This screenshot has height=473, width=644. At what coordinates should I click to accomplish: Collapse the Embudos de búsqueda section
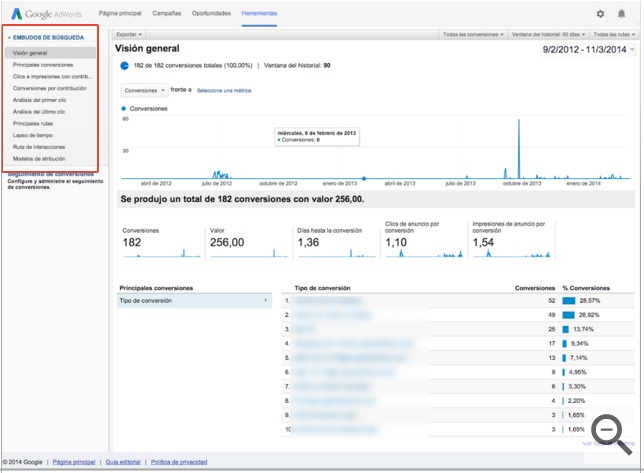(x=10, y=38)
